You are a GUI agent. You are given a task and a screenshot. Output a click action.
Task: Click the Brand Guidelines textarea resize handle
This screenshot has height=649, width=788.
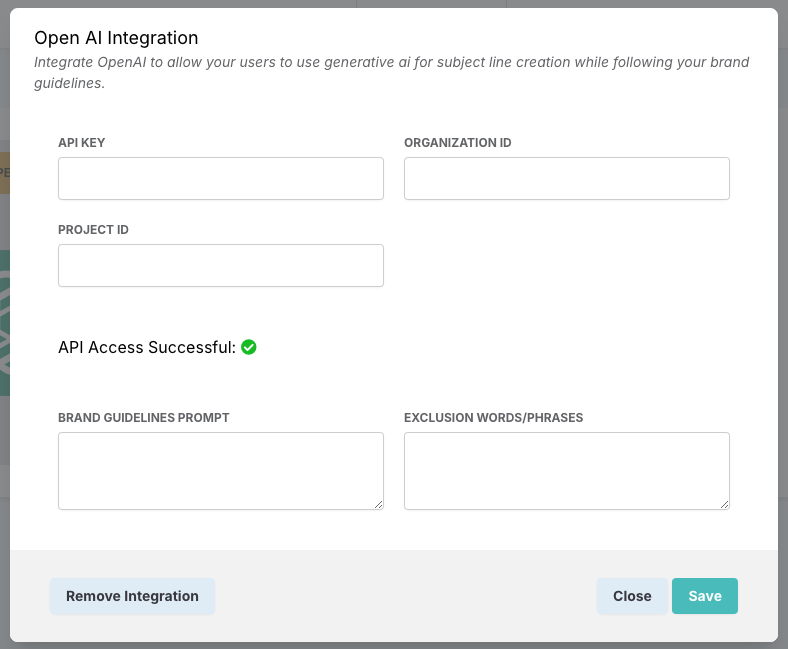click(x=378, y=504)
